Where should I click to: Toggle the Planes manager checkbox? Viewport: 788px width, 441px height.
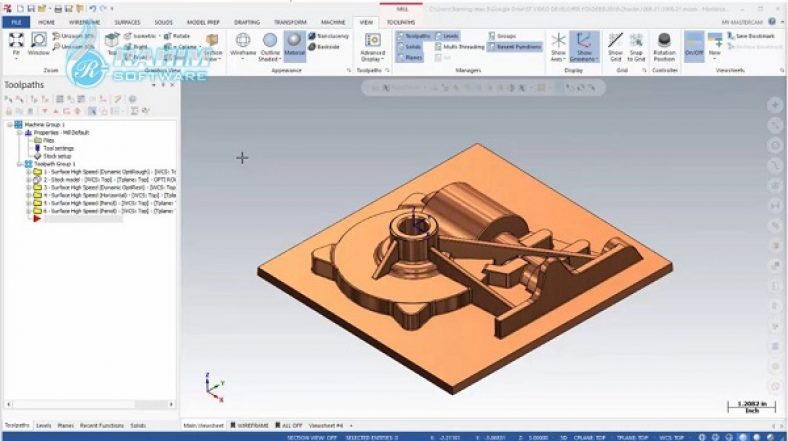410,57
